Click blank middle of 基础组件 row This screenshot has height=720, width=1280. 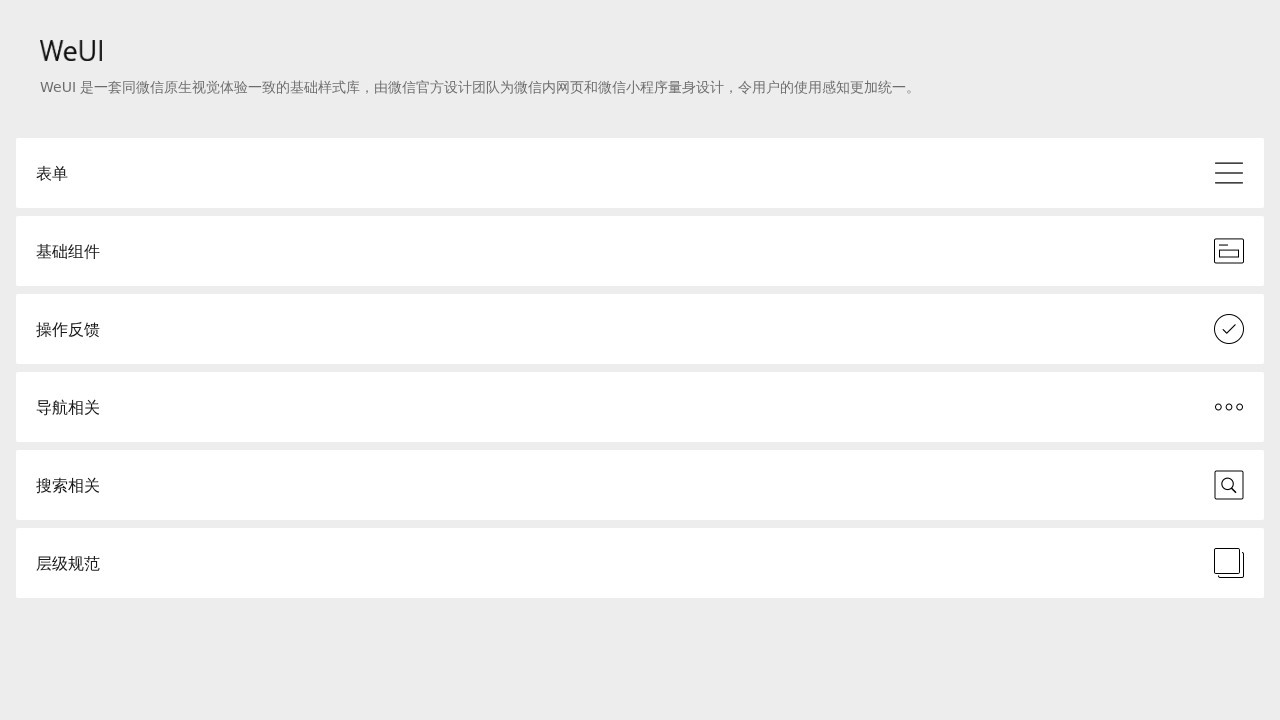(640, 251)
